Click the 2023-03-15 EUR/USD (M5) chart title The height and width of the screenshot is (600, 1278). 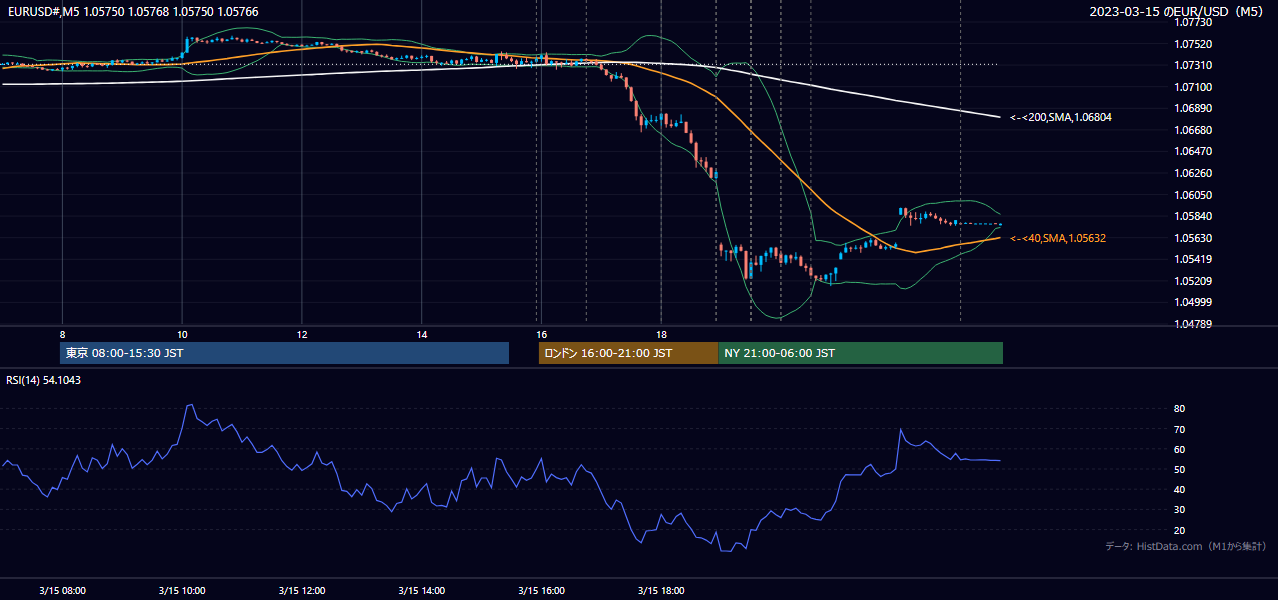[x=1177, y=11]
